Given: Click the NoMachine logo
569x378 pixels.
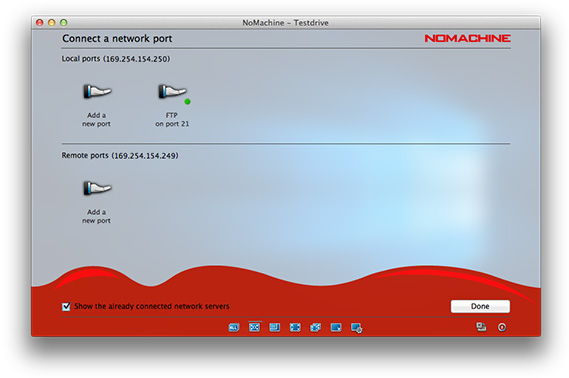Looking at the screenshot, I should click(x=467, y=38).
